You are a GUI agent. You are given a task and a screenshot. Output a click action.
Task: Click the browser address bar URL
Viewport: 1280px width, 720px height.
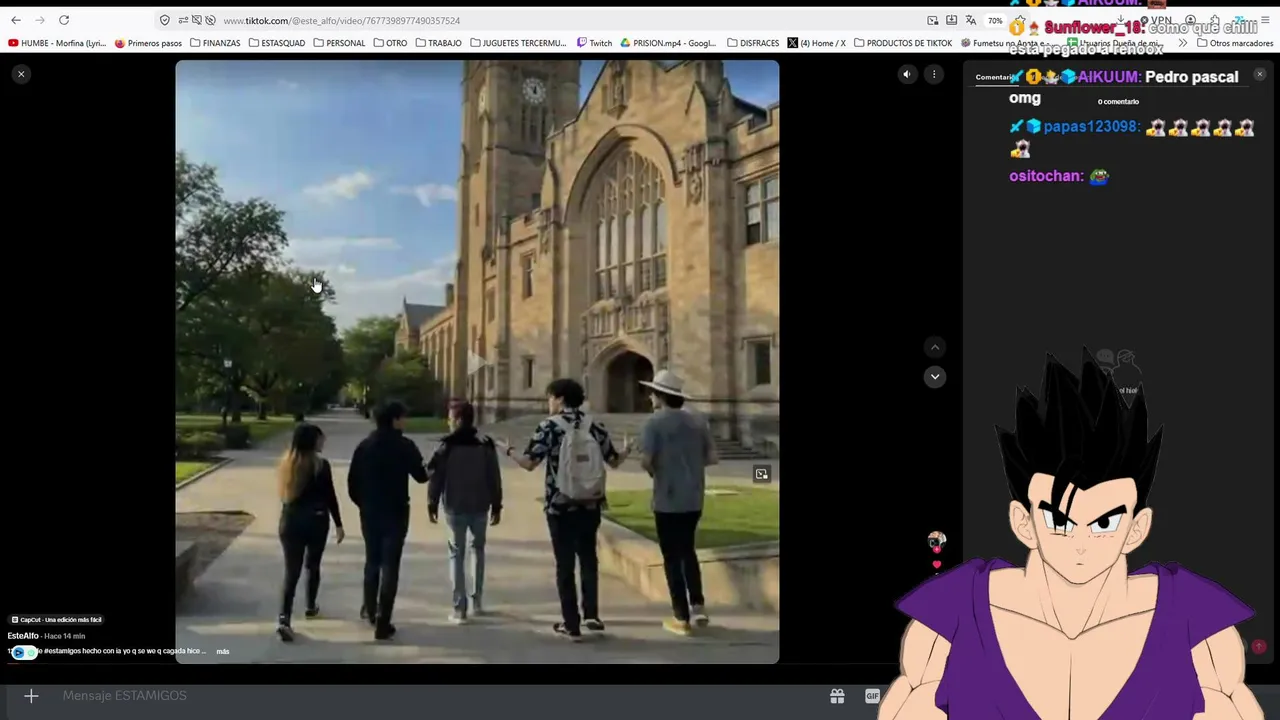[x=341, y=20]
